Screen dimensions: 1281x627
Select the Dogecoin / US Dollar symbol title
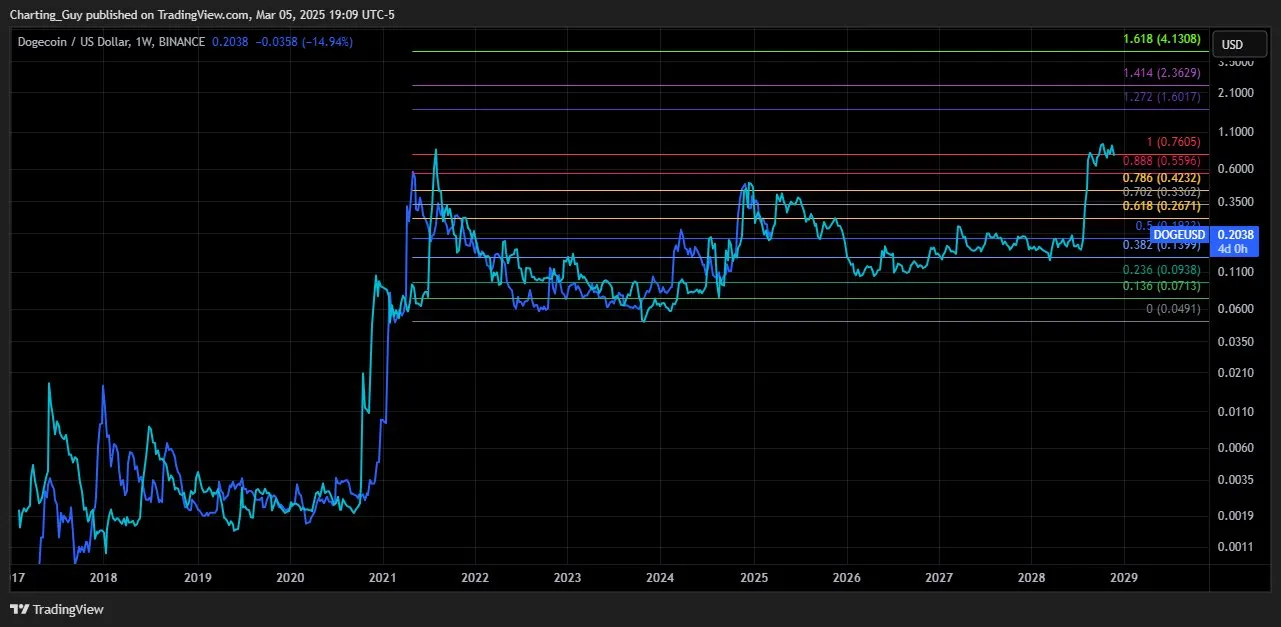(x=78, y=41)
